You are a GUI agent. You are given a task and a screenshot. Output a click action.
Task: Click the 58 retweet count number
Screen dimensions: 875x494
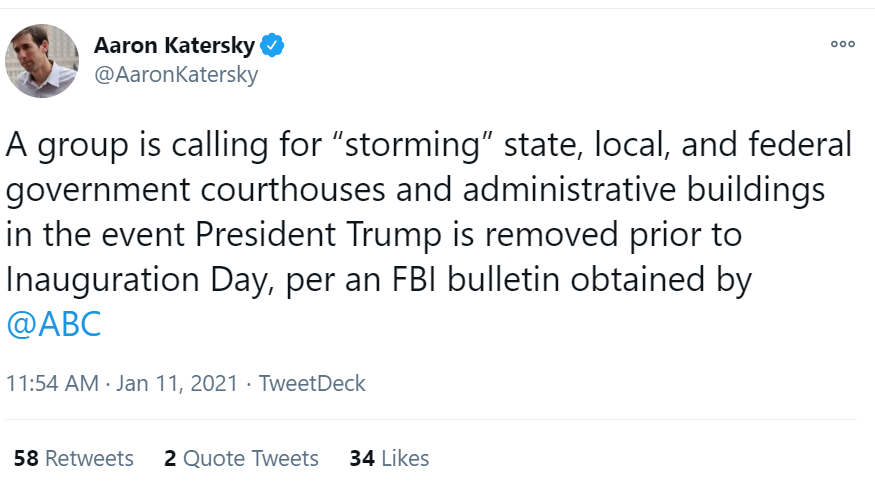coord(27,459)
